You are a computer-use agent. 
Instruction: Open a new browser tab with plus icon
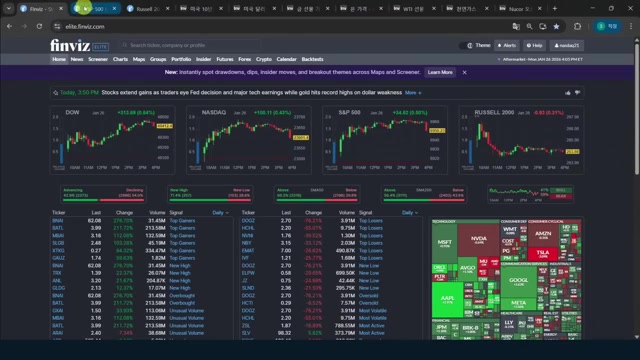[x=555, y=8]
